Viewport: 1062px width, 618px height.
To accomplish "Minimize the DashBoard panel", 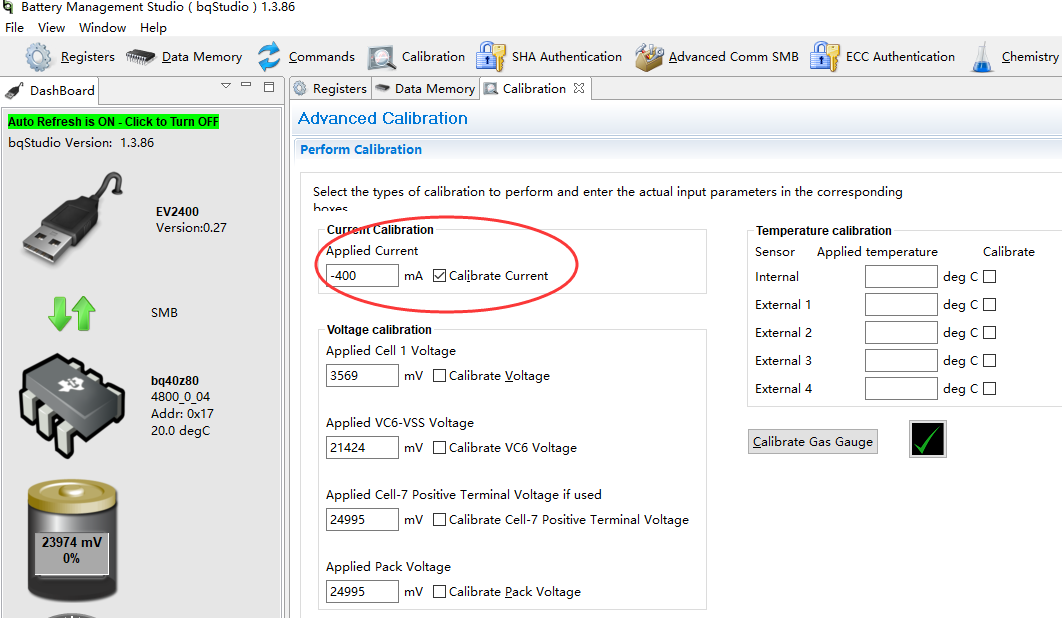I will pyautogui.click(x=248, y=87).
